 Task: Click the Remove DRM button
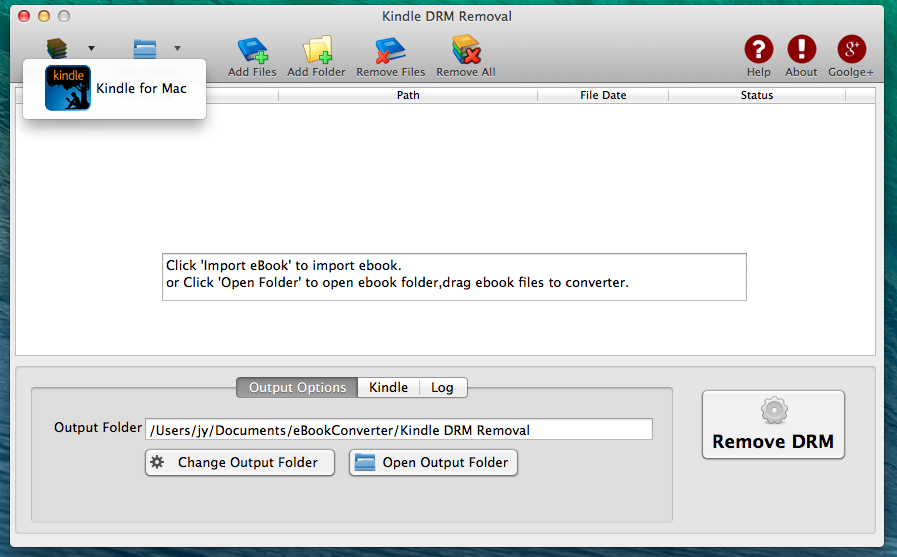pyautogui.click(x=773, y=424)
